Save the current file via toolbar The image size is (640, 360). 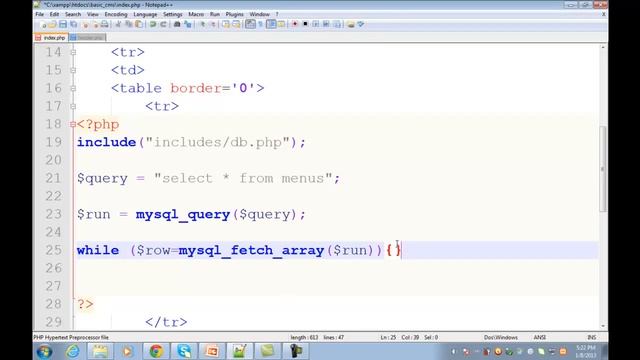click(63, 24)
